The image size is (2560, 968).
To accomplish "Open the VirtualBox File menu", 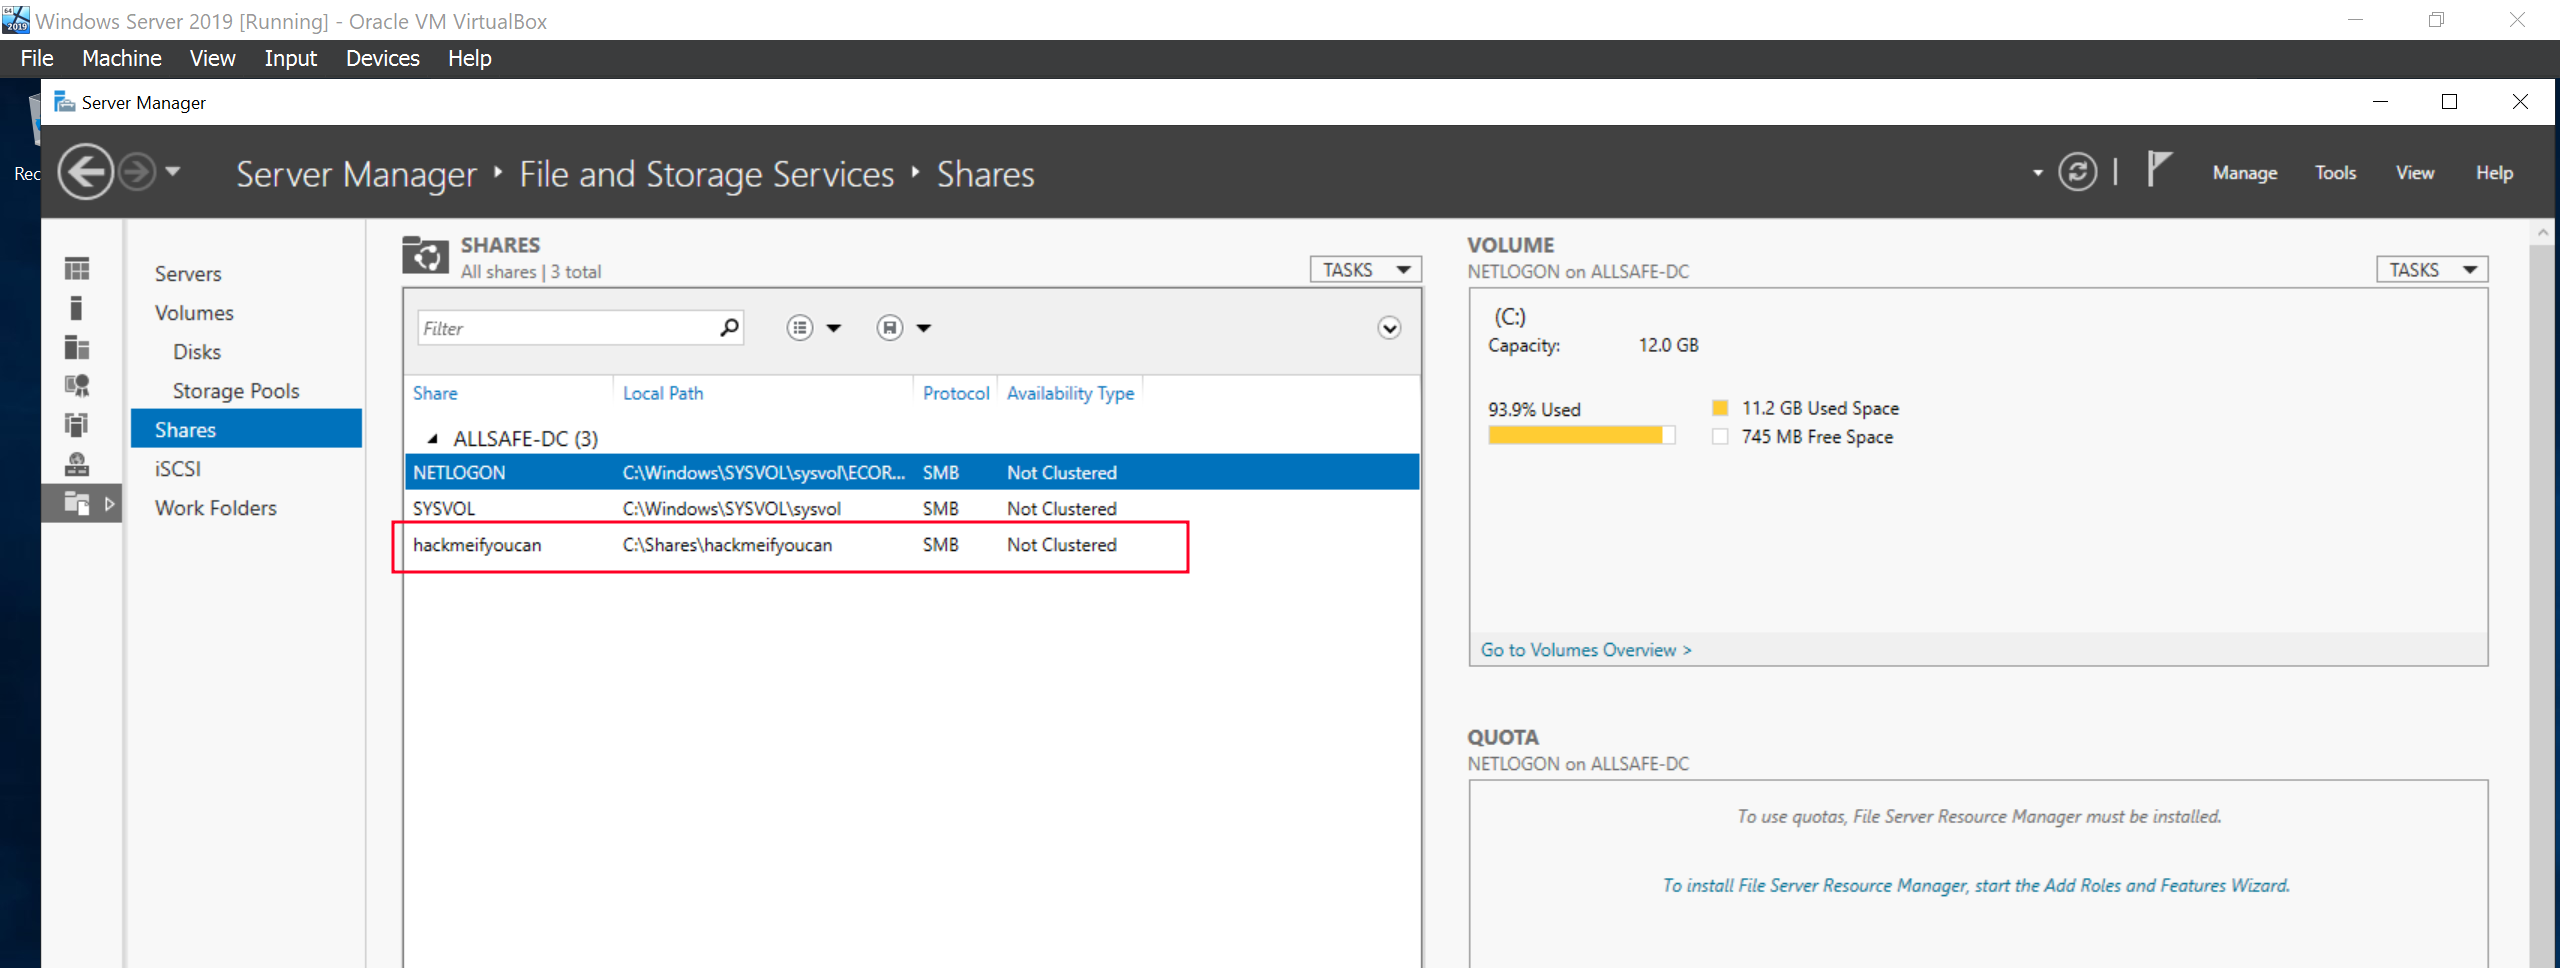I will 37,58.
